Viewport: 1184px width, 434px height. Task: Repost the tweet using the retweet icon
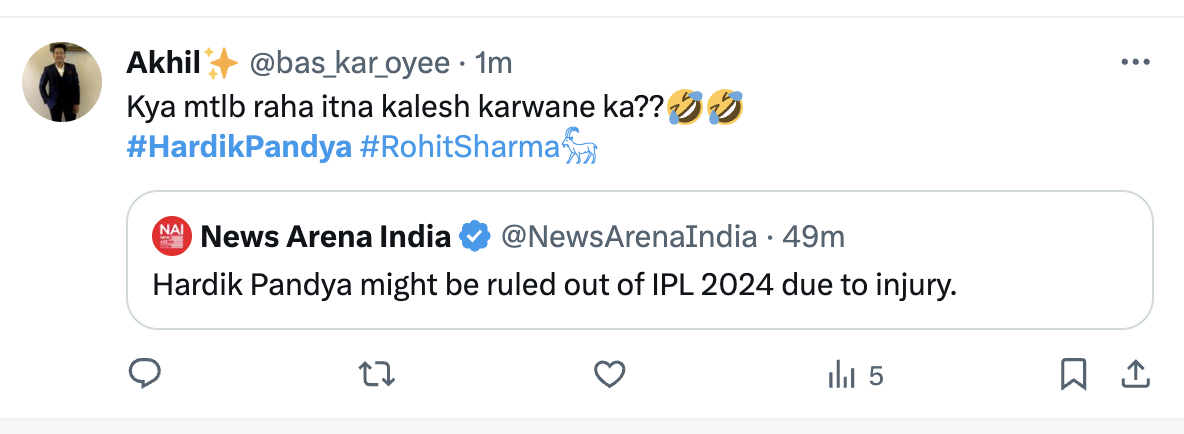tap(377, 375)
